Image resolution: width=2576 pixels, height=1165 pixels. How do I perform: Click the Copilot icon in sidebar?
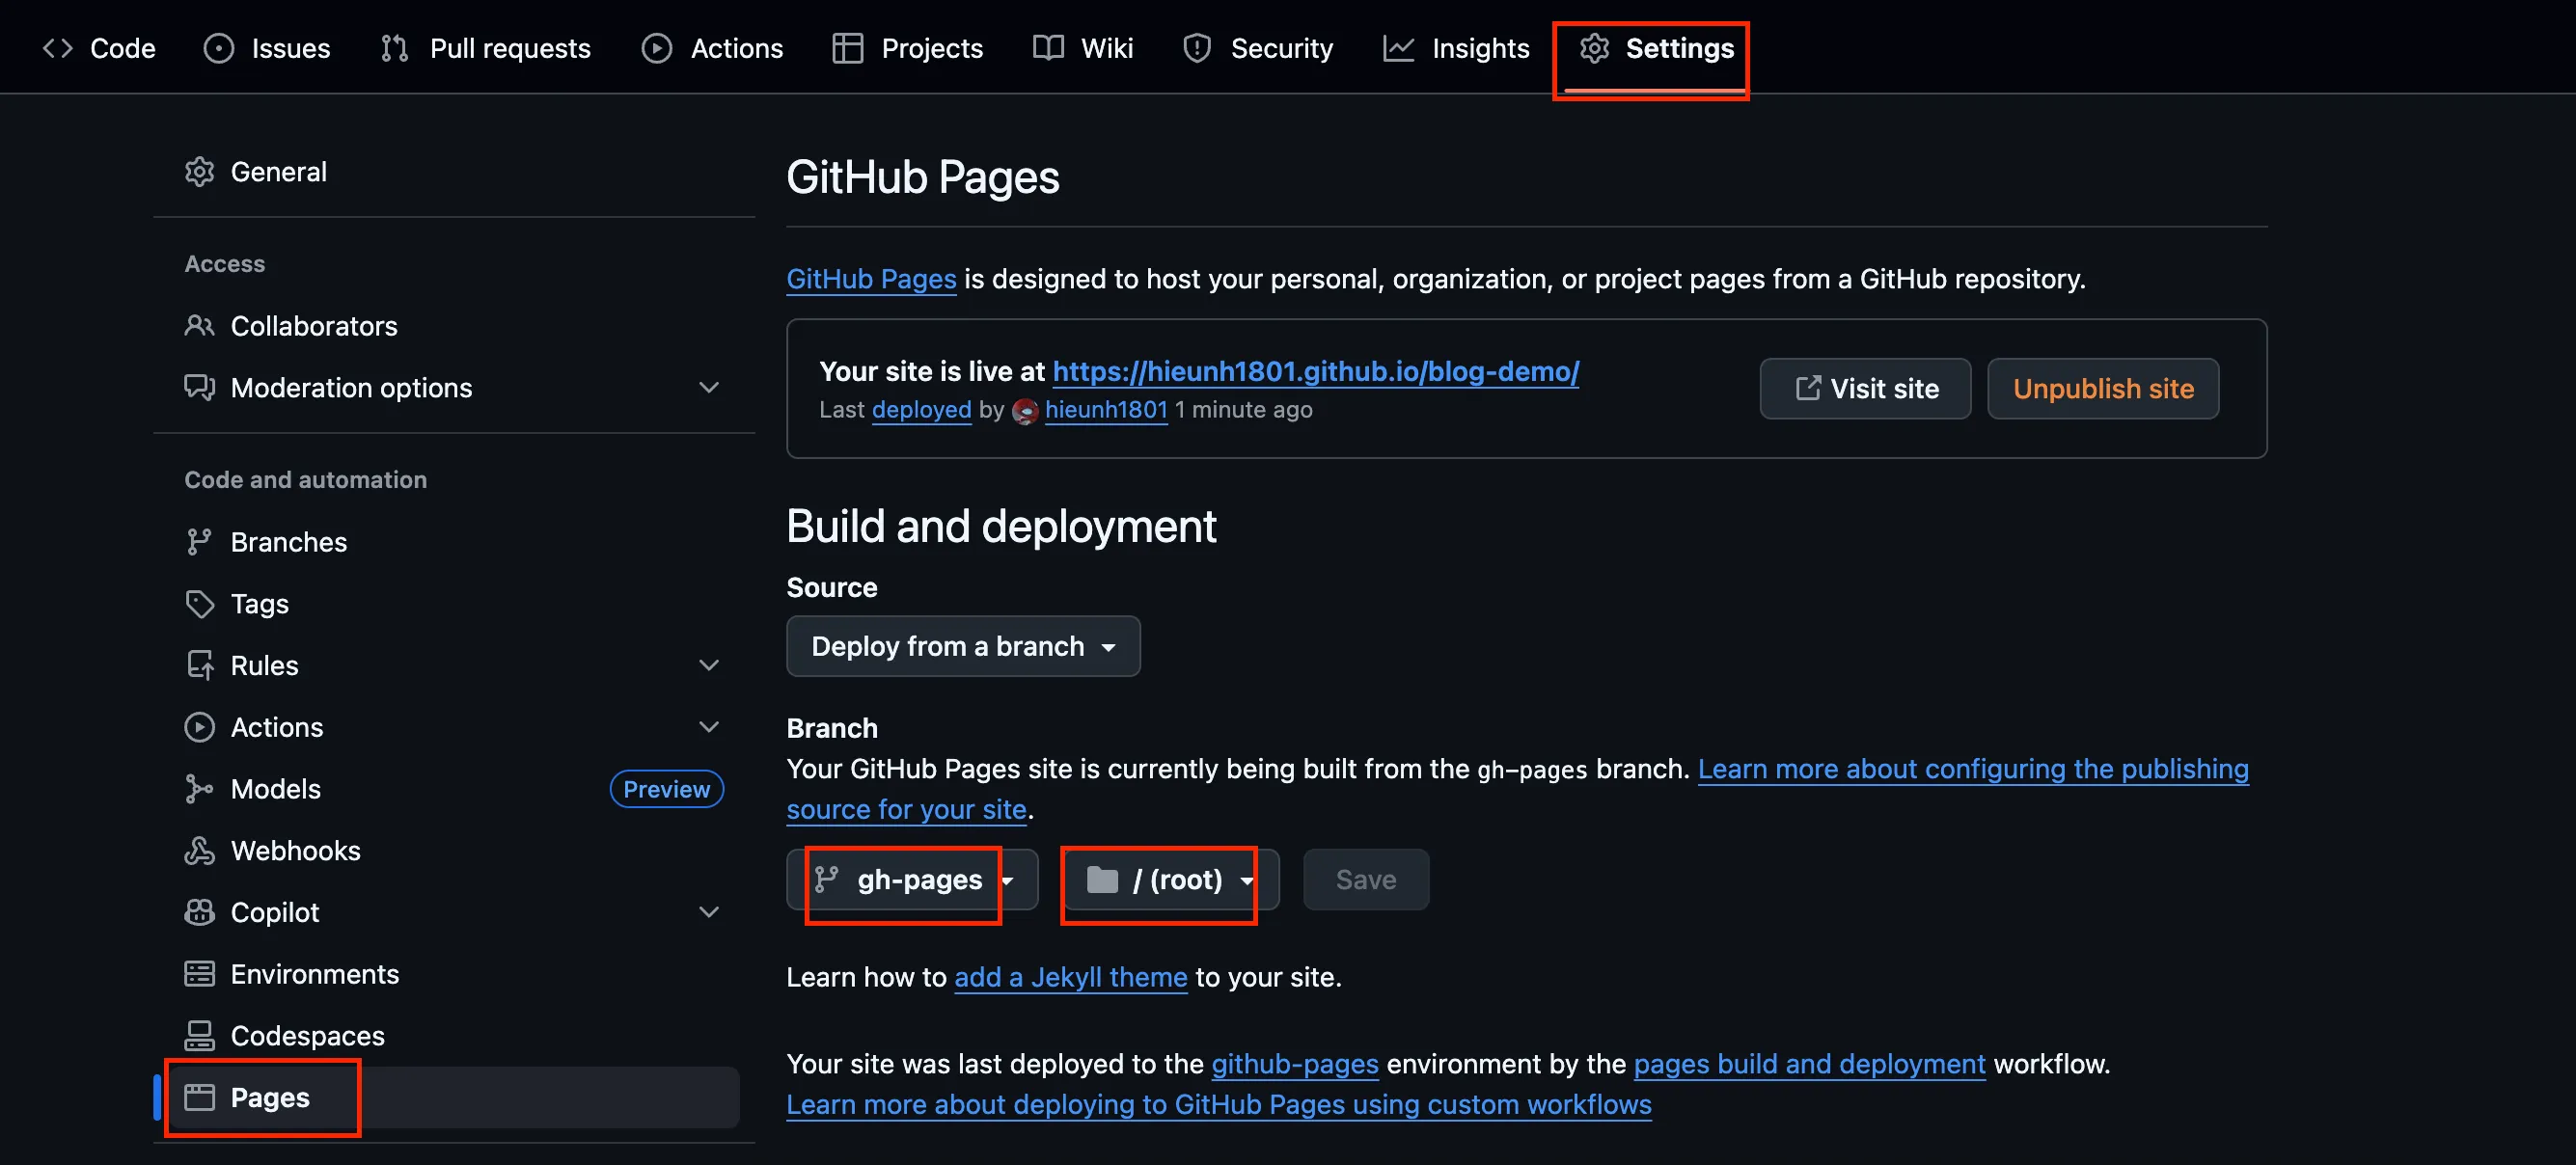click(x=199, y=912)
